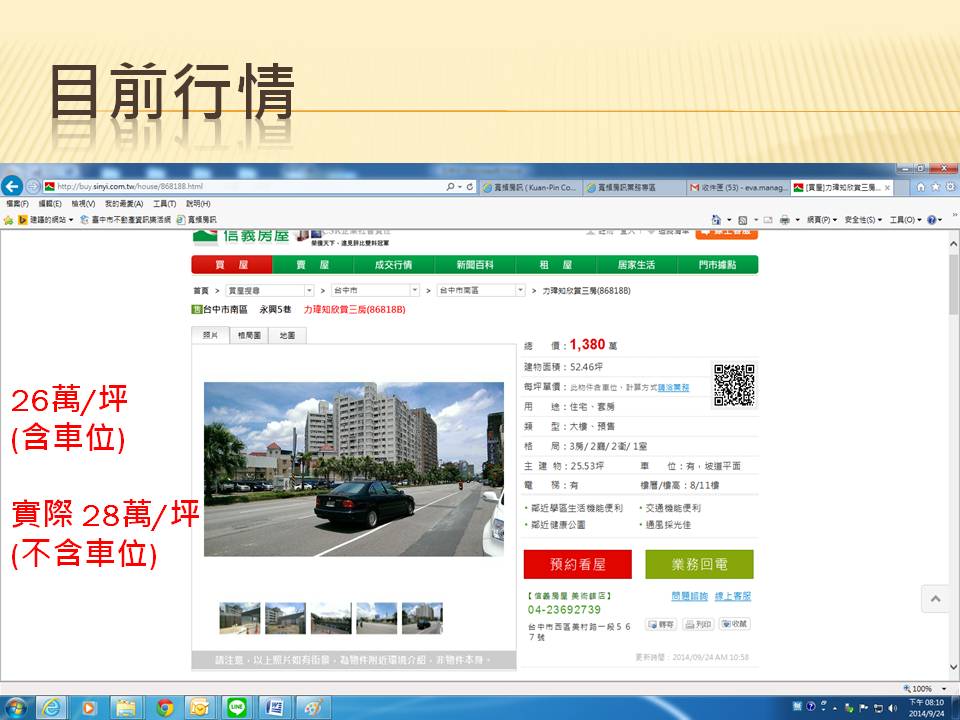The image size is (960, 720).
Task: Open LINE app from the taskbar
Action: [x=237, y=708]
